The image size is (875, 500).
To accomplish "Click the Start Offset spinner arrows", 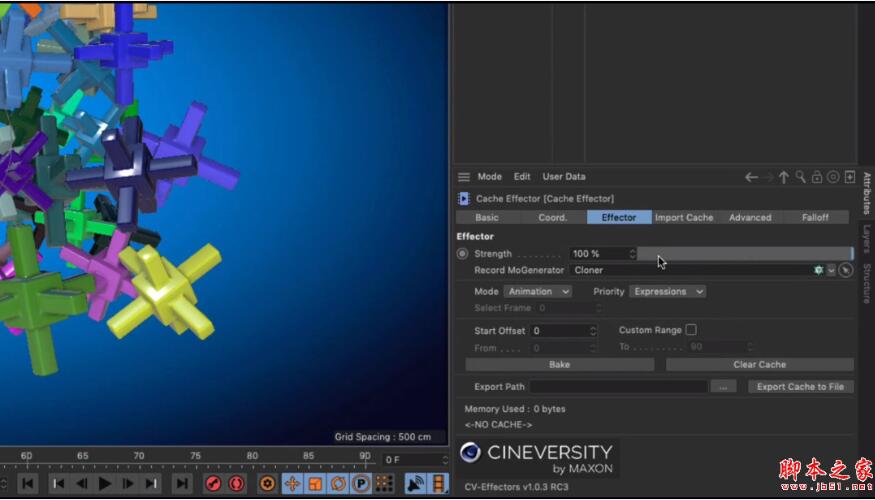I will (593, 331).
